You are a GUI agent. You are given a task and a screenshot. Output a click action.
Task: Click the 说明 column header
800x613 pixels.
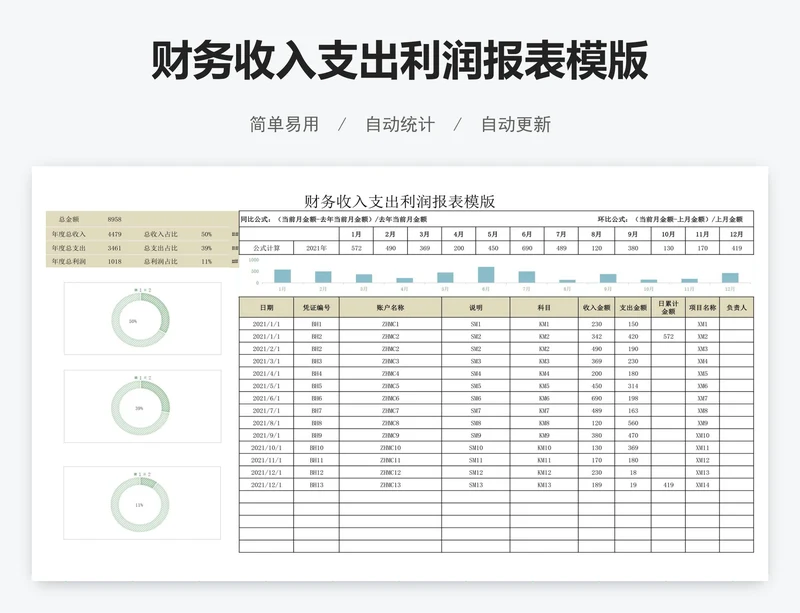click(476, 308)
